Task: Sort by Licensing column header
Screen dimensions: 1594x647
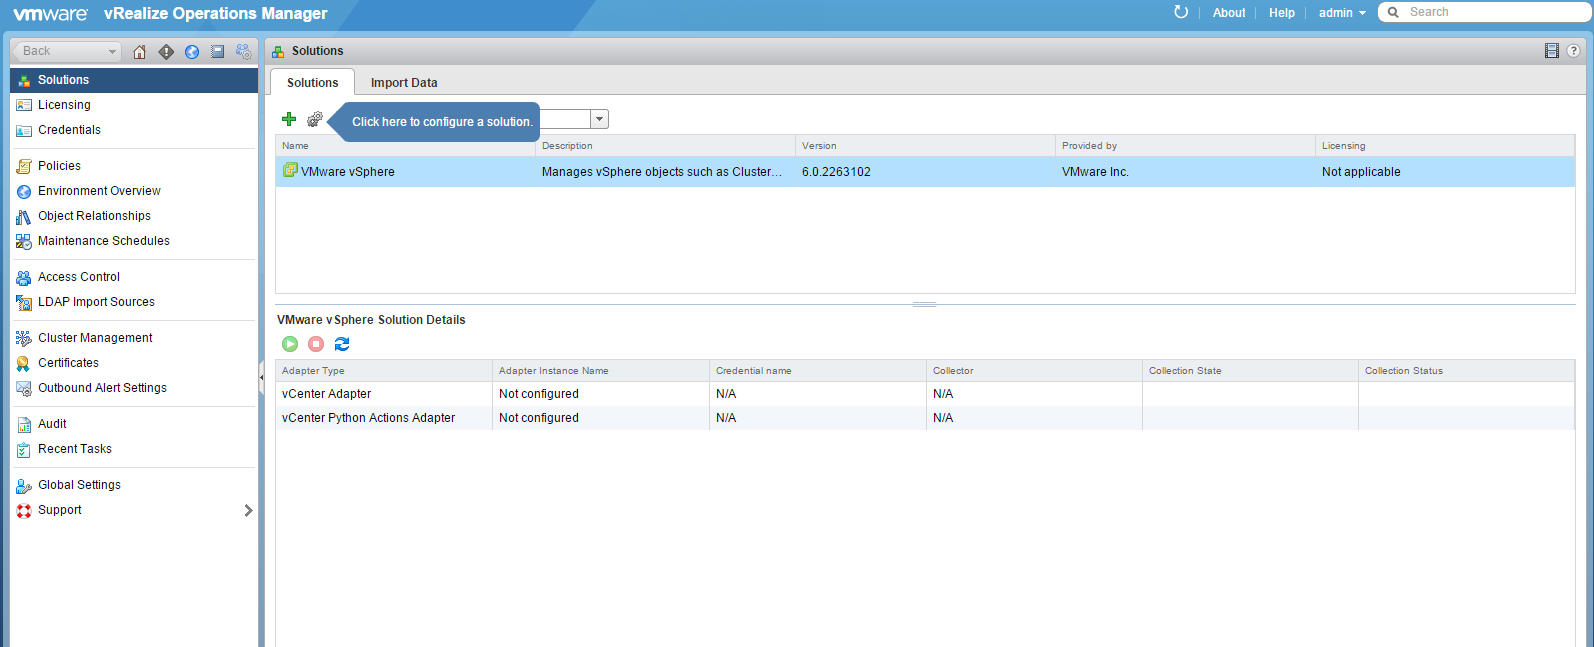Action: pos(1445,146)
